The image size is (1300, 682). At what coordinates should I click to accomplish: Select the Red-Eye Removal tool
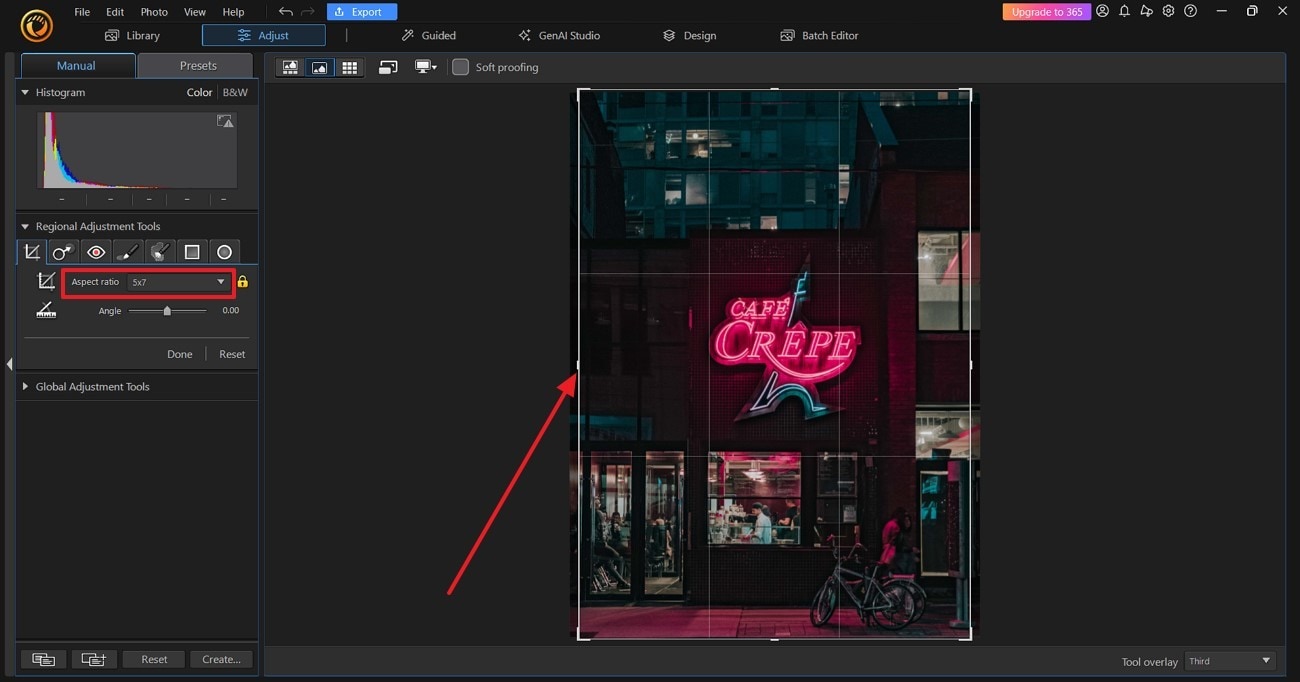(96, 252)
